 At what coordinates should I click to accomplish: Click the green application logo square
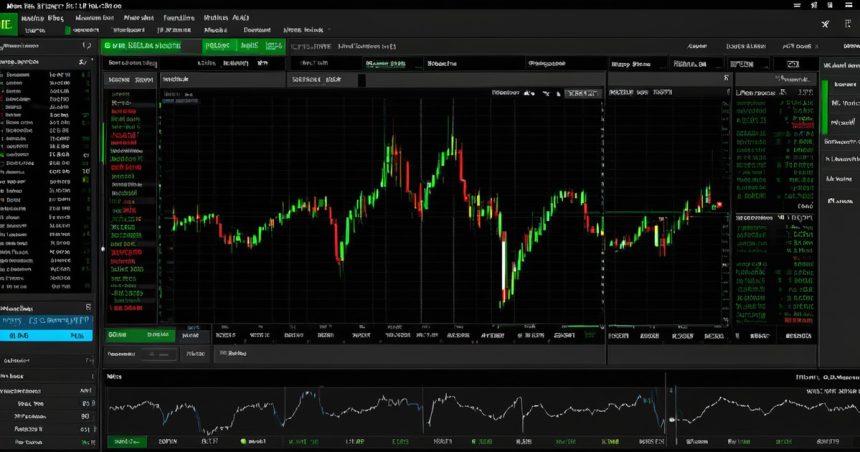coord(8,25)
